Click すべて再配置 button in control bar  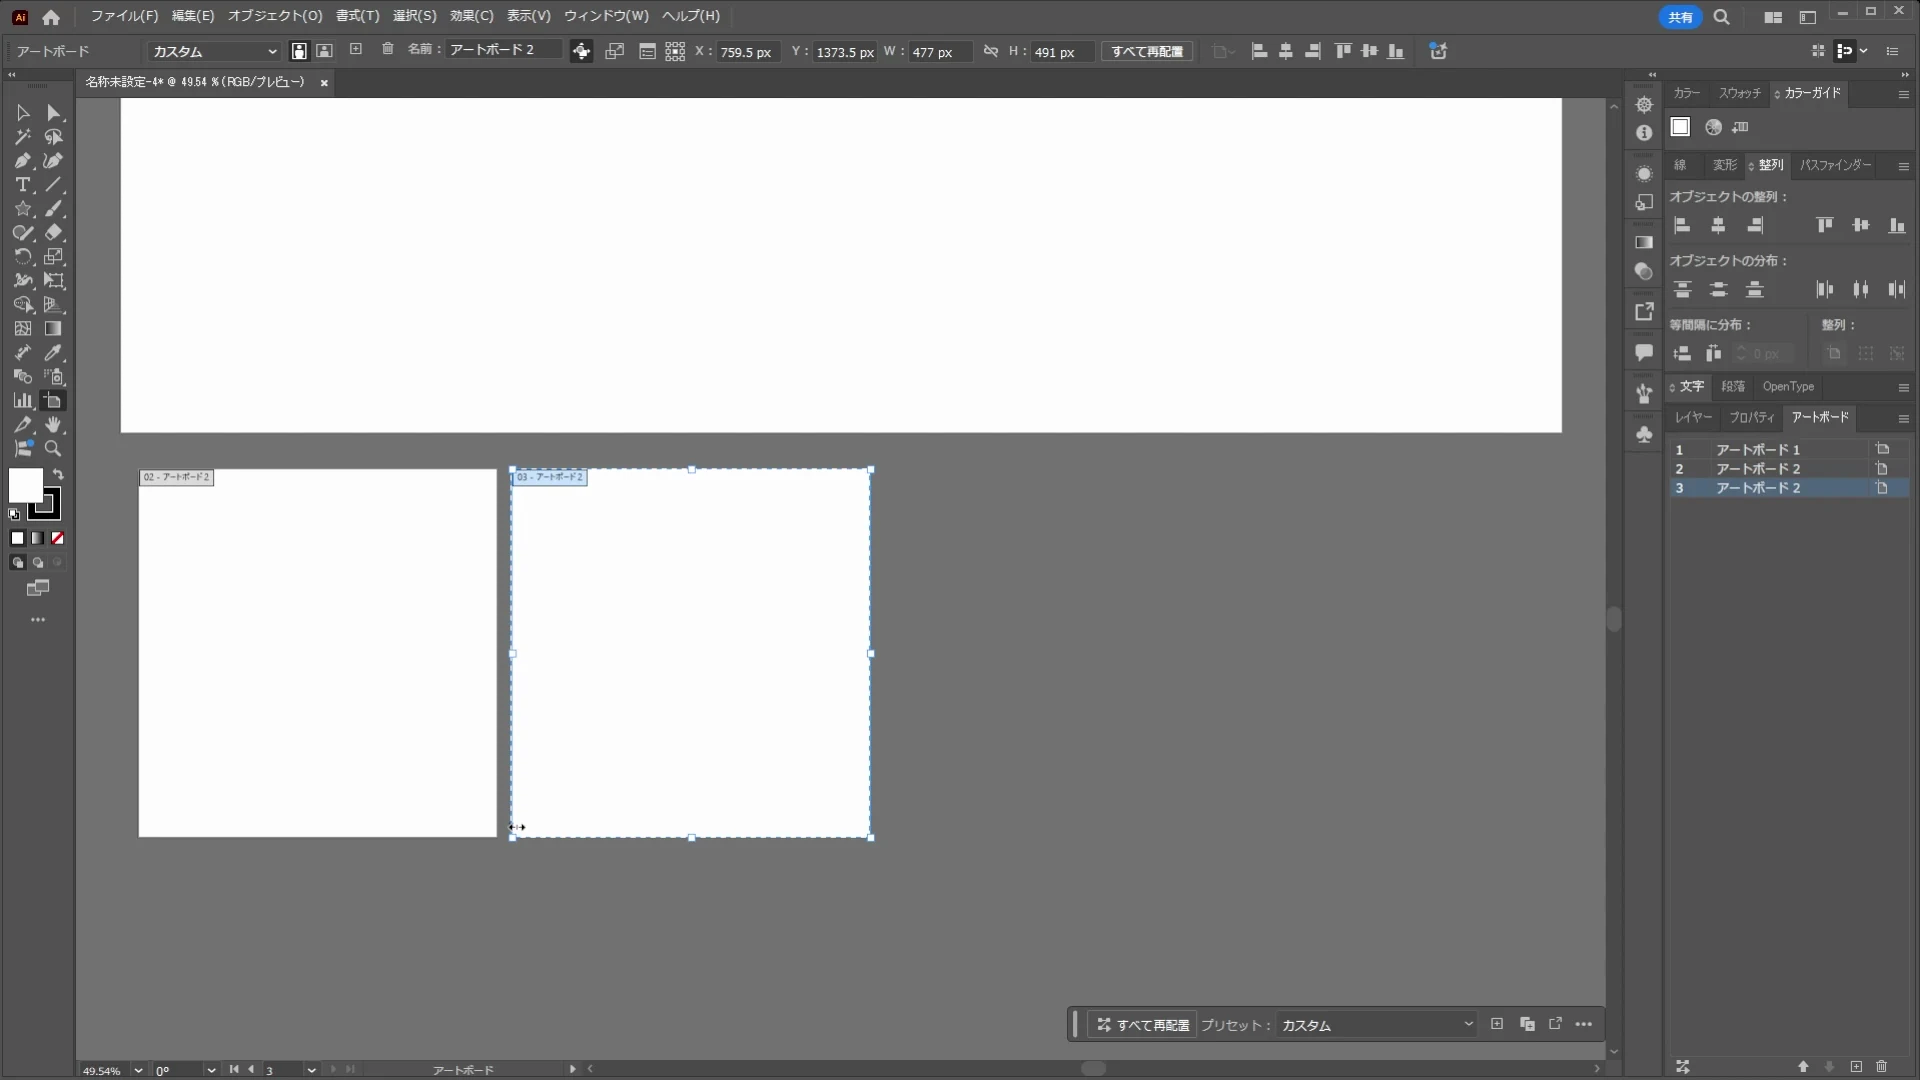tap(1147, 51)
